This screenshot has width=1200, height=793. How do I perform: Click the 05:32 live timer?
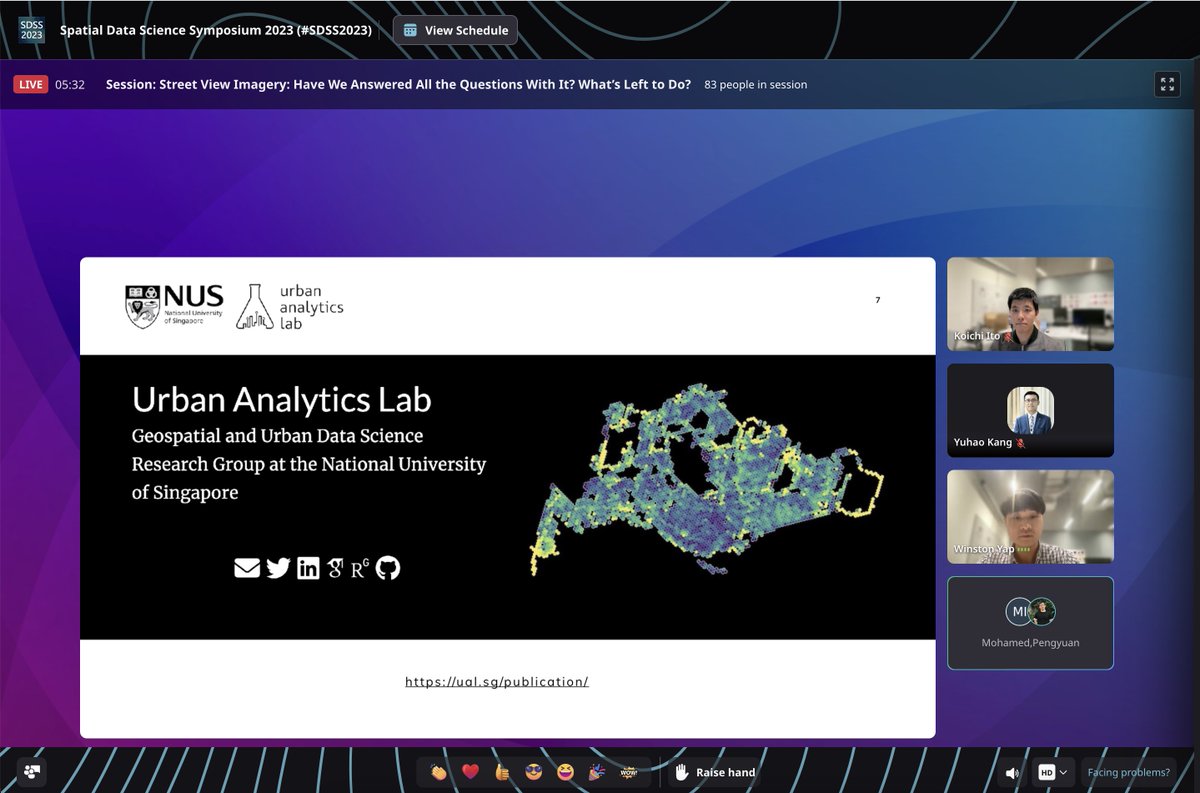click(x=70, y=85)
